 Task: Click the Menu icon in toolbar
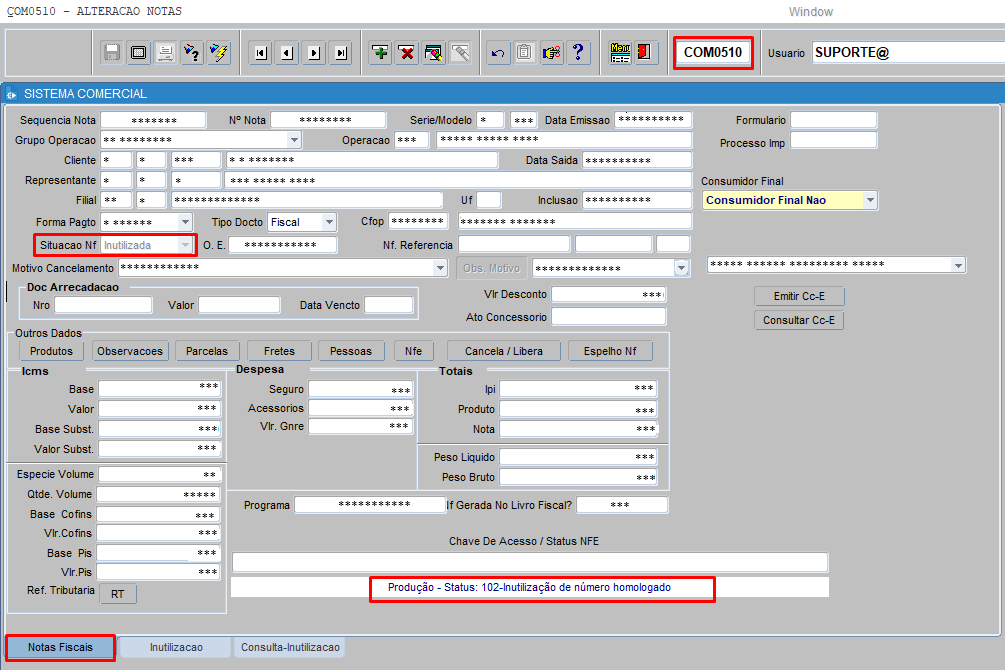coord(620,53)
